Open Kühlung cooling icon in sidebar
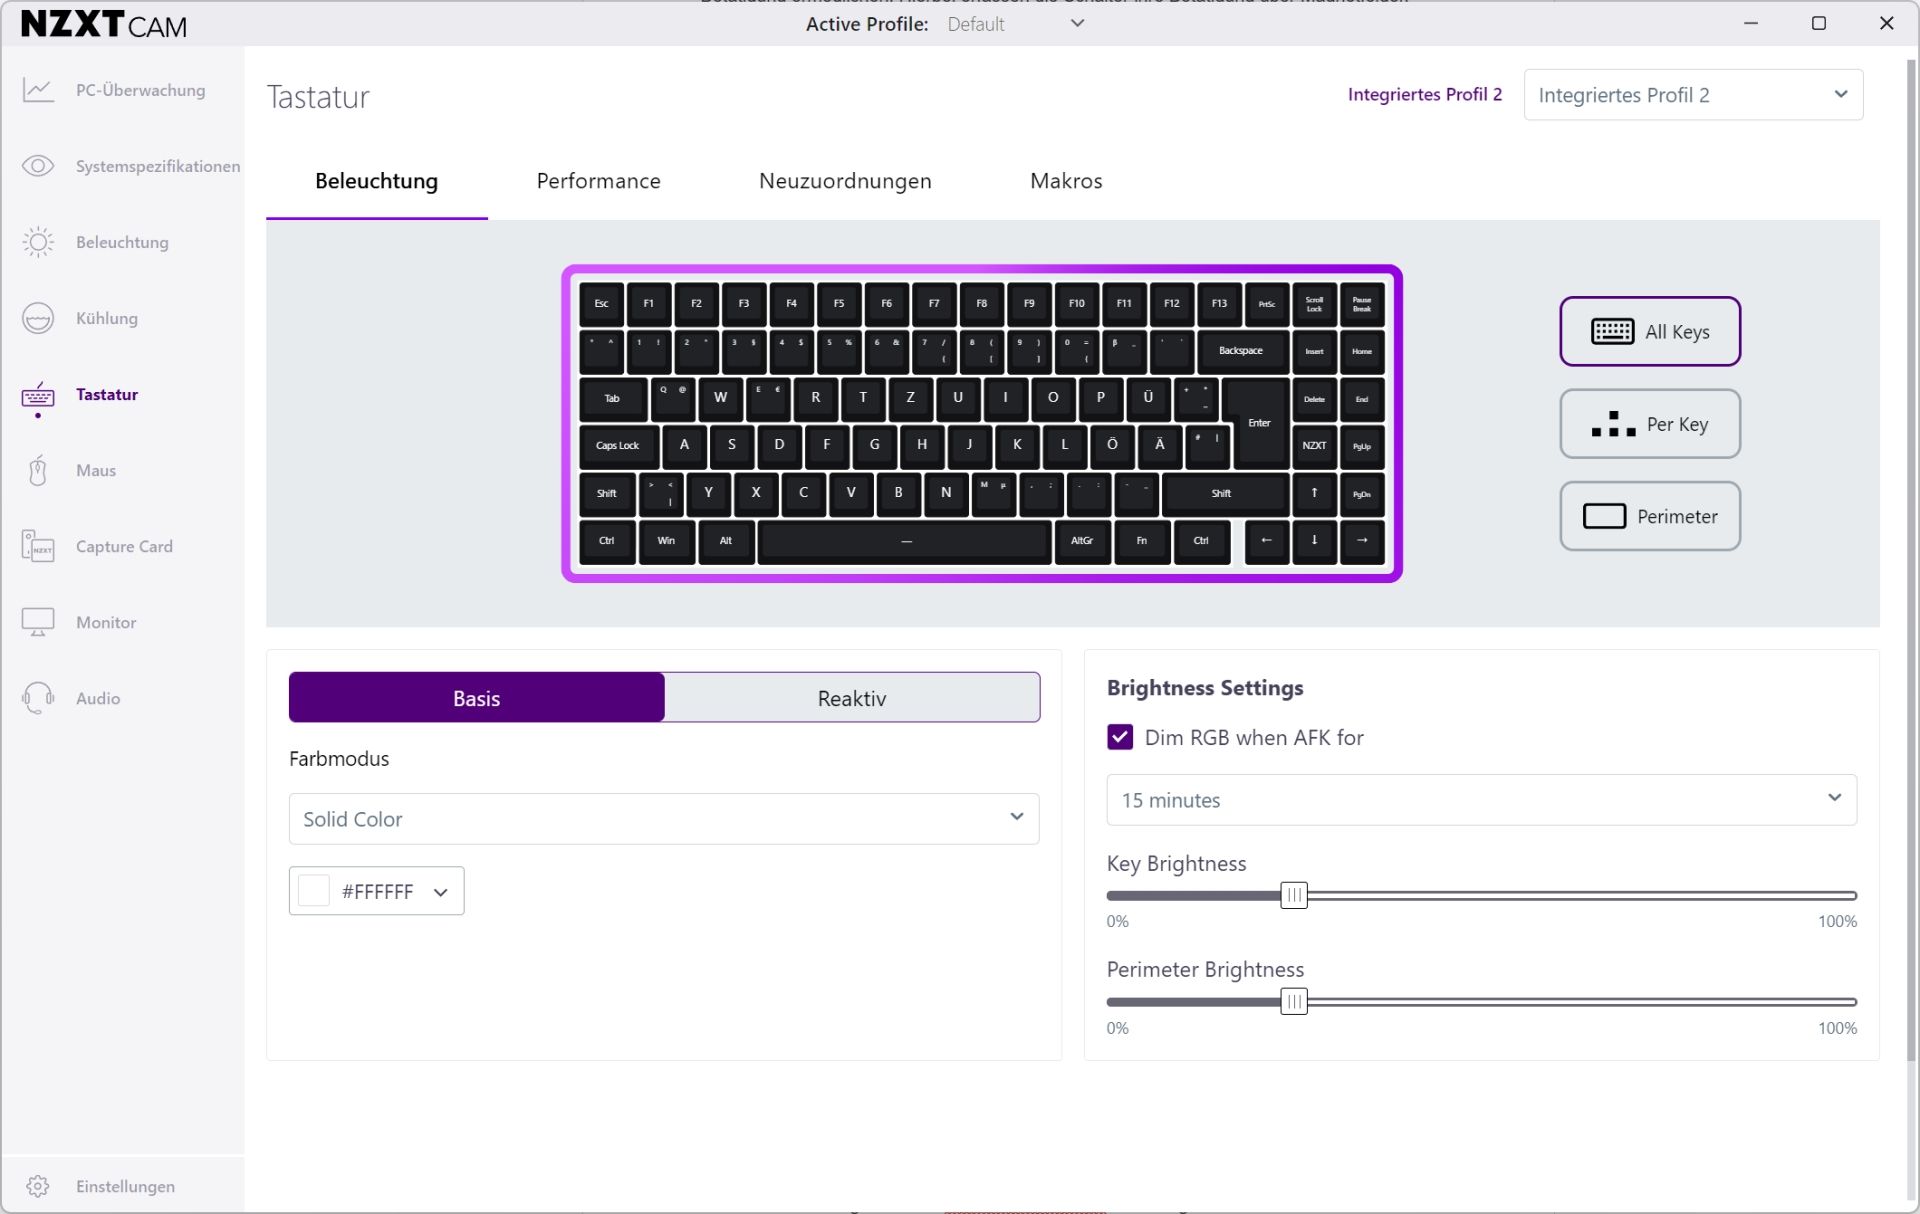 (38, 318)
